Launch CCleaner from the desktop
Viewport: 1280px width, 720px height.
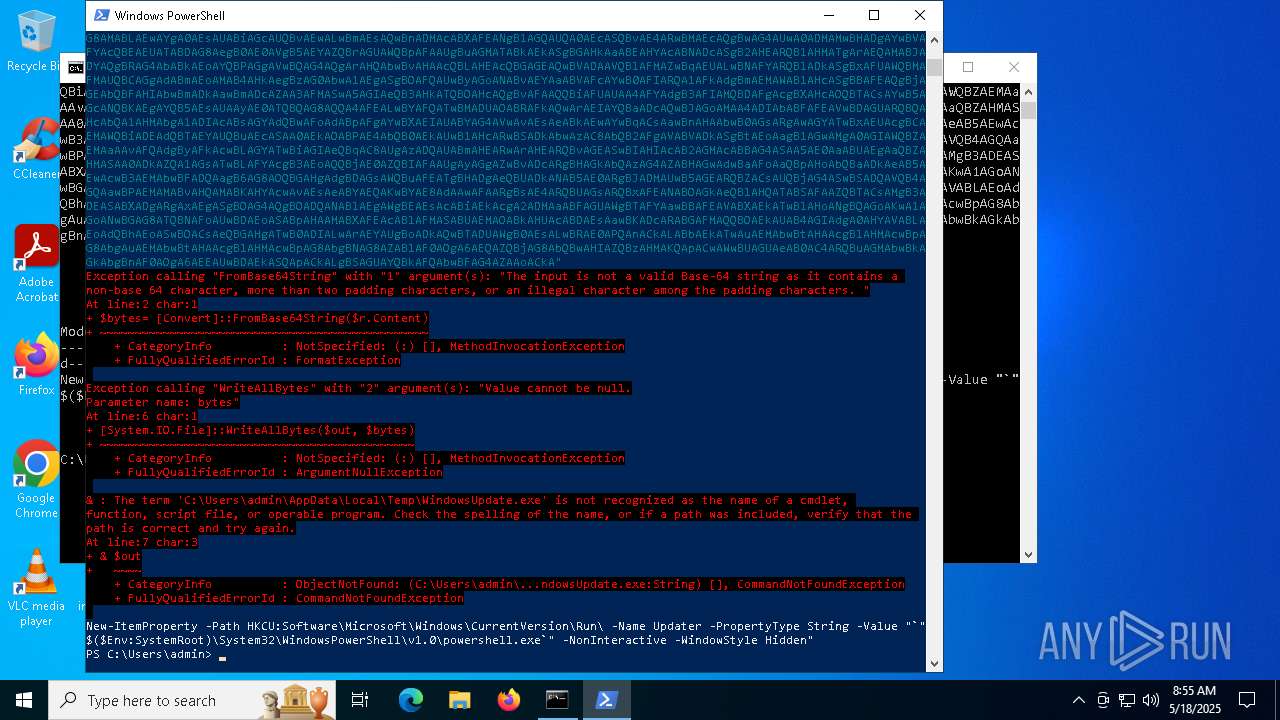click(36, 148)
